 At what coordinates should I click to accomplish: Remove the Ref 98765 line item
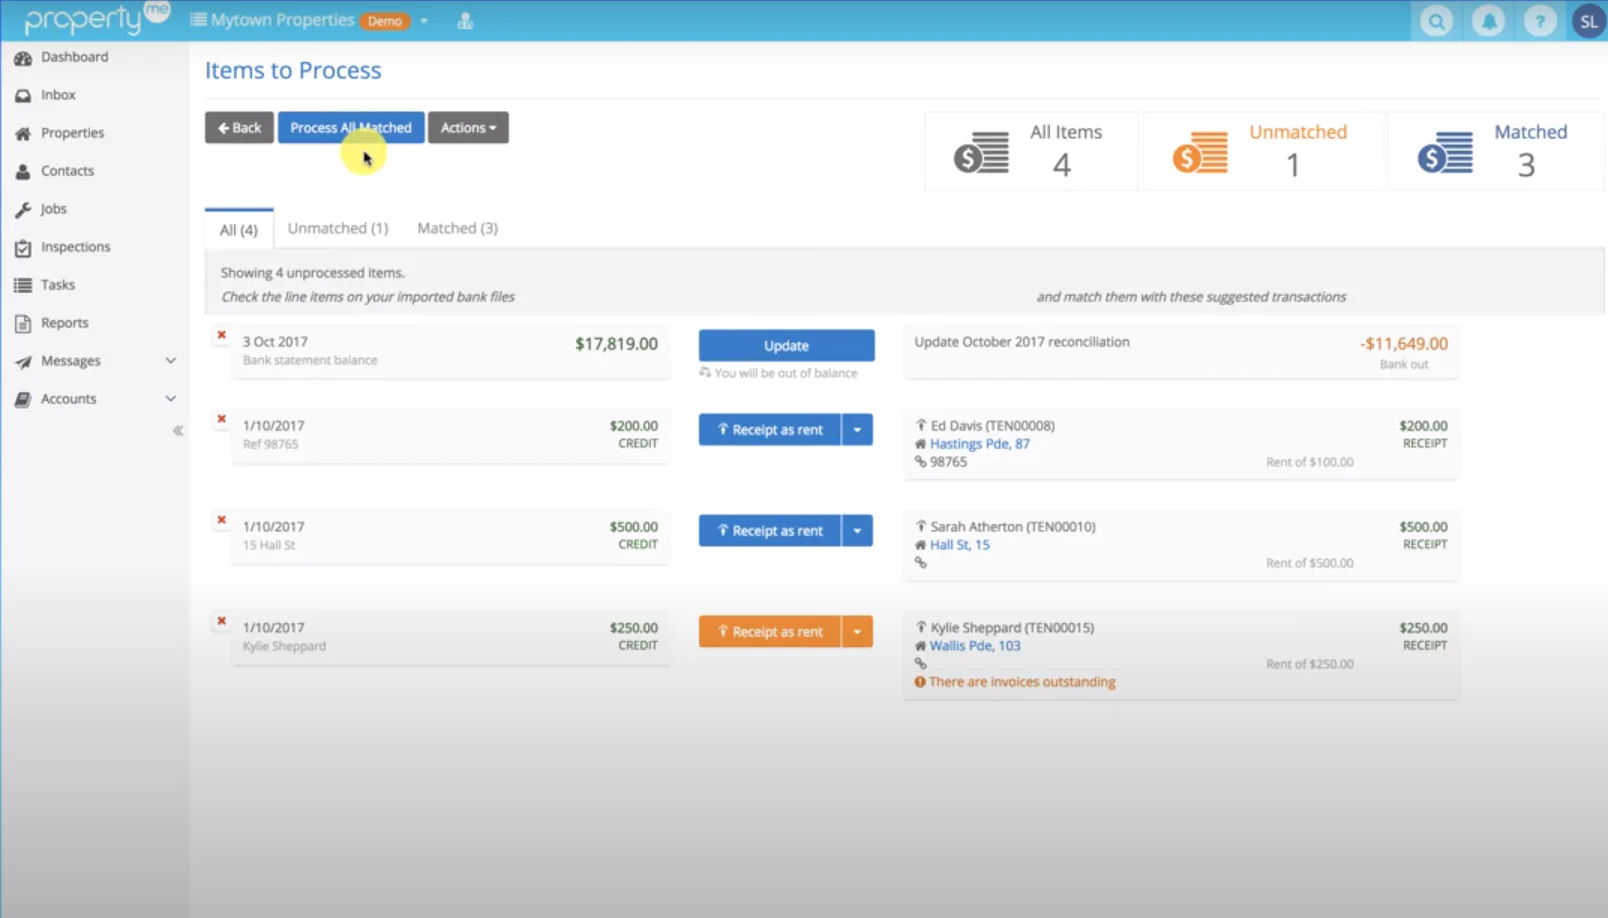222,419
